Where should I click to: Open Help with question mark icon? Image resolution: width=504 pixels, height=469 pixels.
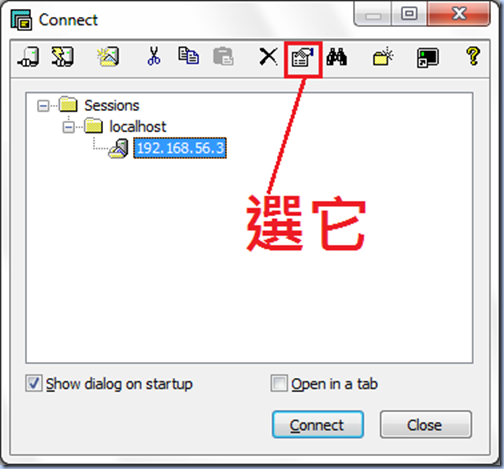pyautogui.click(x=473, y=56)
